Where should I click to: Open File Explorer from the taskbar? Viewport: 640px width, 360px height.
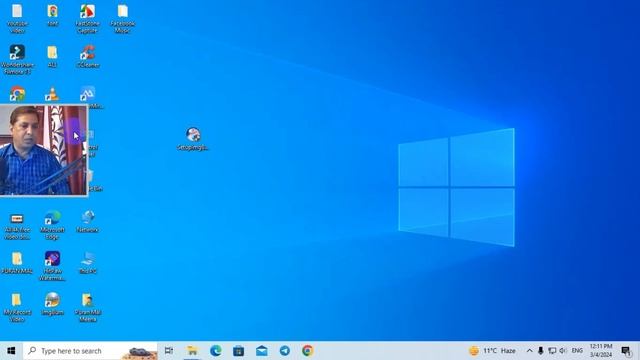pos(192,351)
